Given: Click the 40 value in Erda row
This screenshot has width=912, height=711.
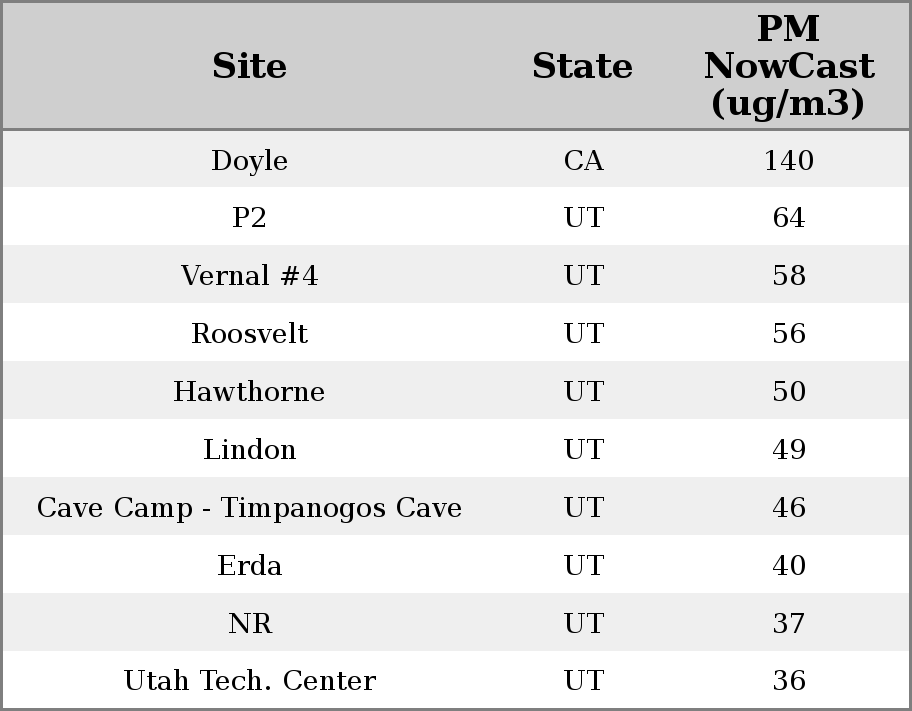Looking at the screenshot, I should pyautogui.click(x=788, y=566).
